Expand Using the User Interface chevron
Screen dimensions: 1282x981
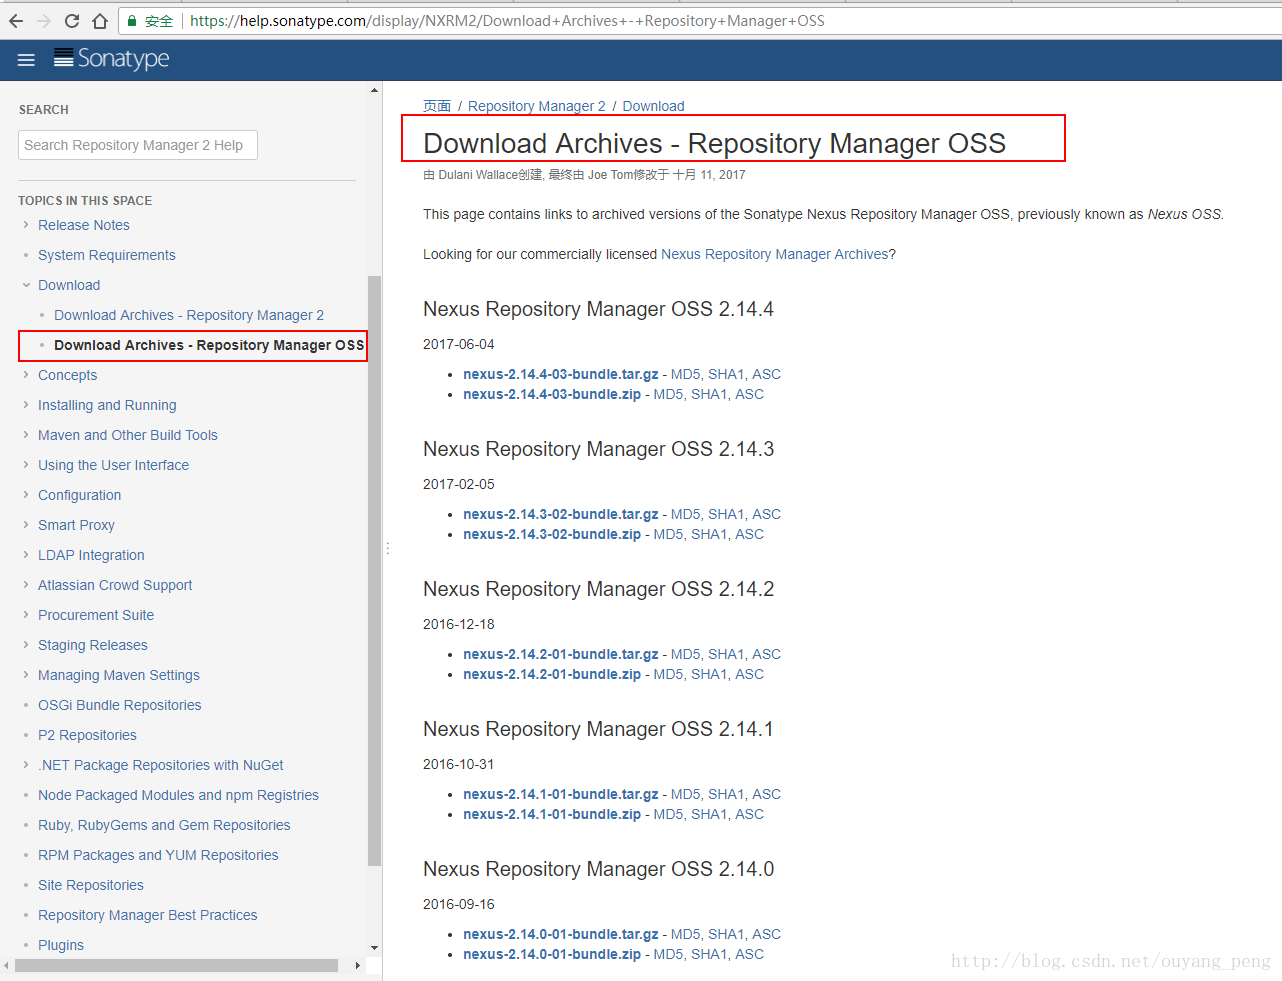tap(26, 465)
